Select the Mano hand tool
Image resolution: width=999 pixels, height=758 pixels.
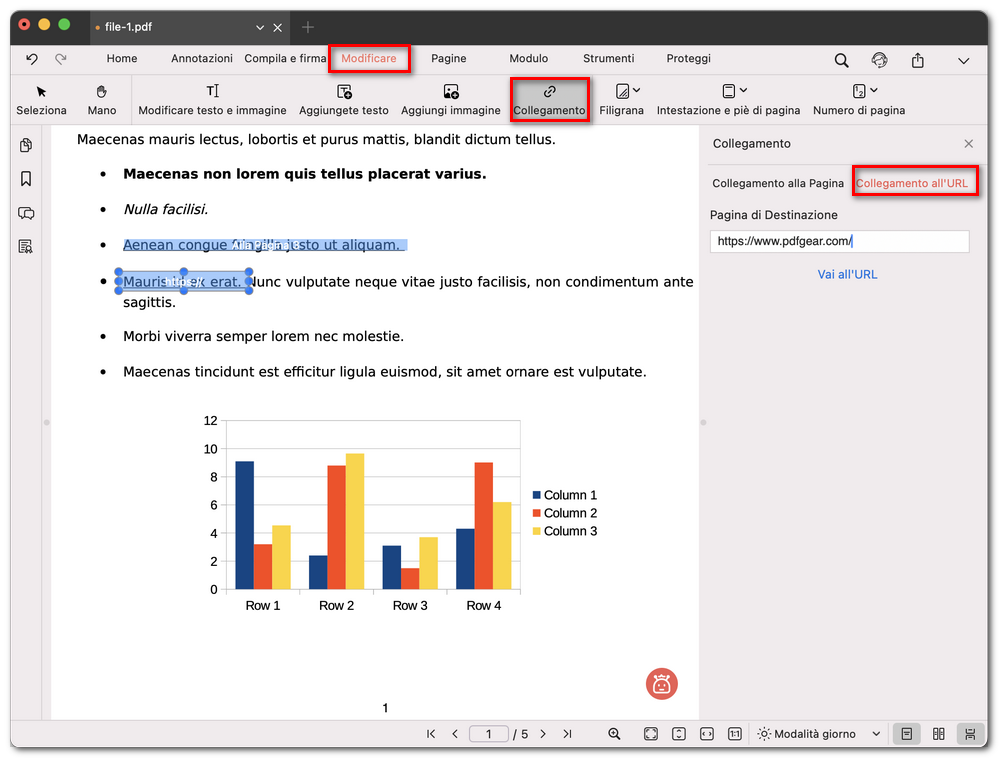click(x=102, y=92)
